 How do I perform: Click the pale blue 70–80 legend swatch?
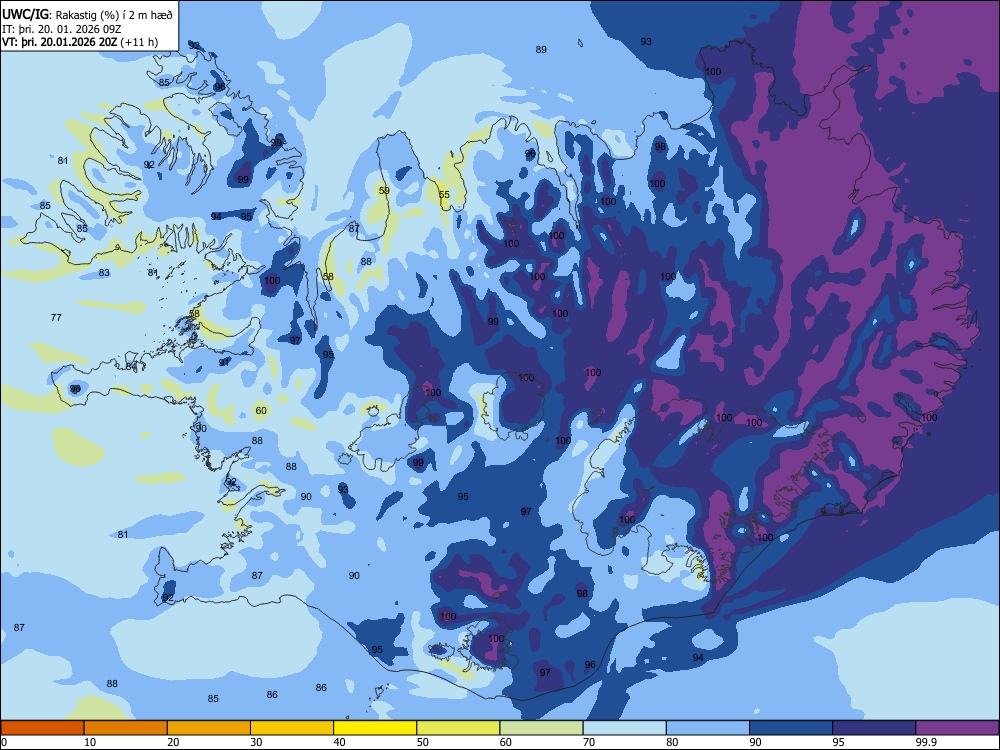click(624, 728)
